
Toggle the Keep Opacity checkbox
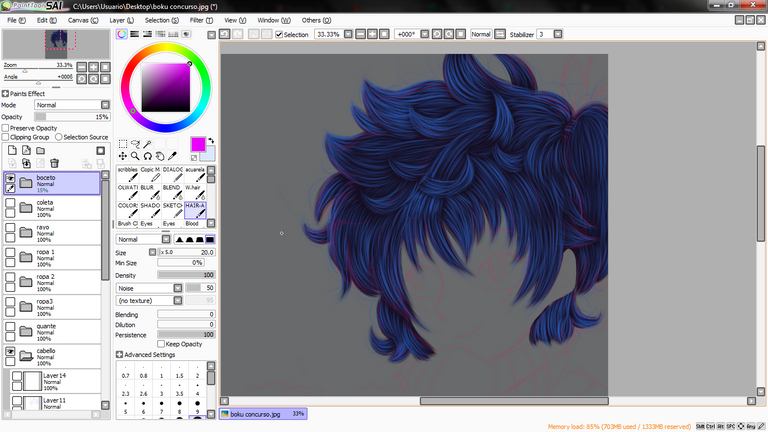[x=161, y=344]
